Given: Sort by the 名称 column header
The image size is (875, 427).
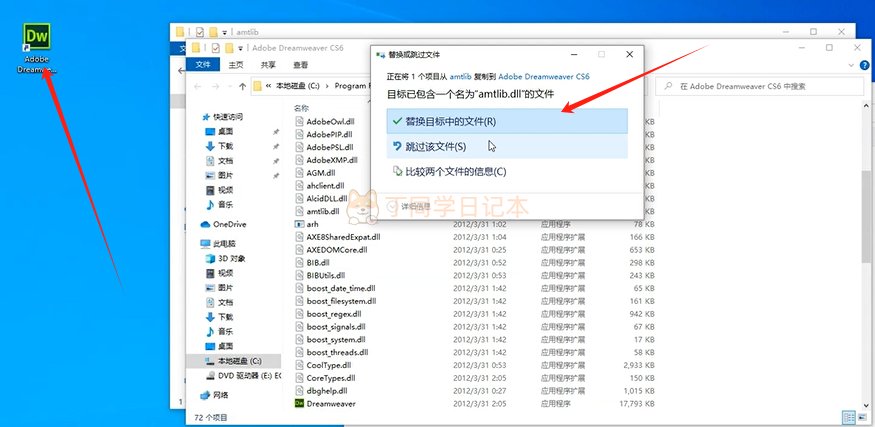Looking at the screenshot, I should [x=302, y=108].
